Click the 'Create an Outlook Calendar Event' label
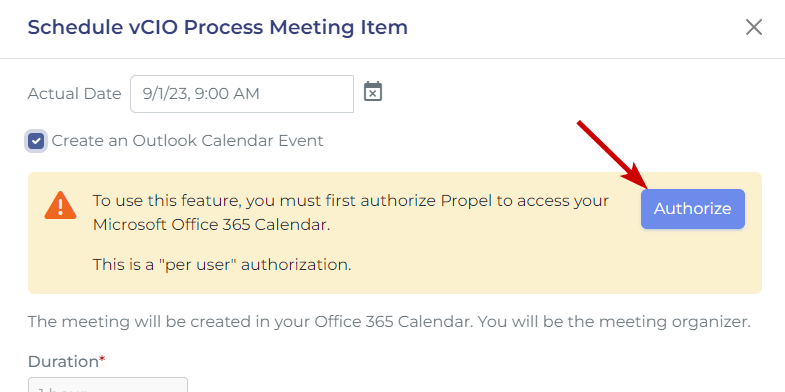This screenshot has height=392, width=785. [x=187, y=141]
